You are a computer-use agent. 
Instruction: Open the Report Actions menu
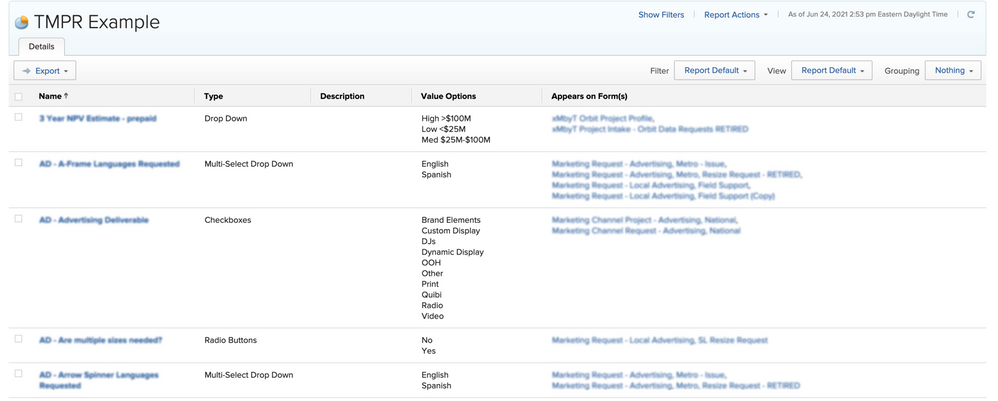[735, 15]
